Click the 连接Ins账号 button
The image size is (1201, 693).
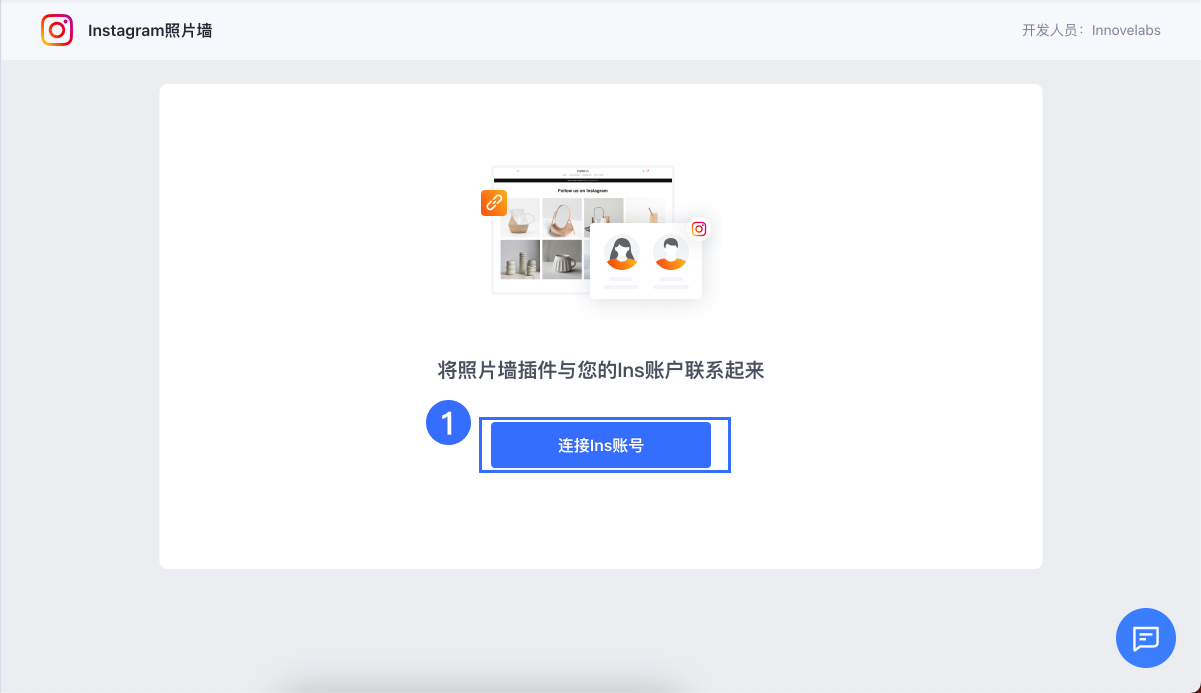601,445
